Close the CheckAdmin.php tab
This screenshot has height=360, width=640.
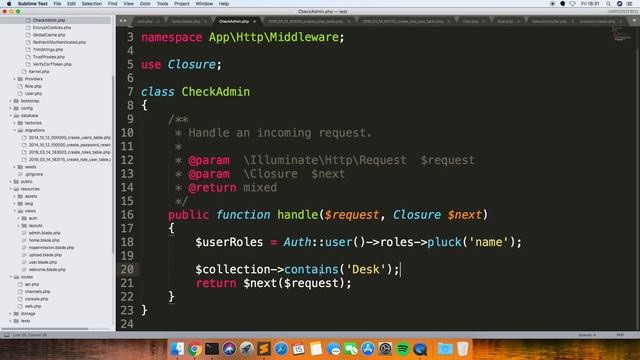point(254,21)
